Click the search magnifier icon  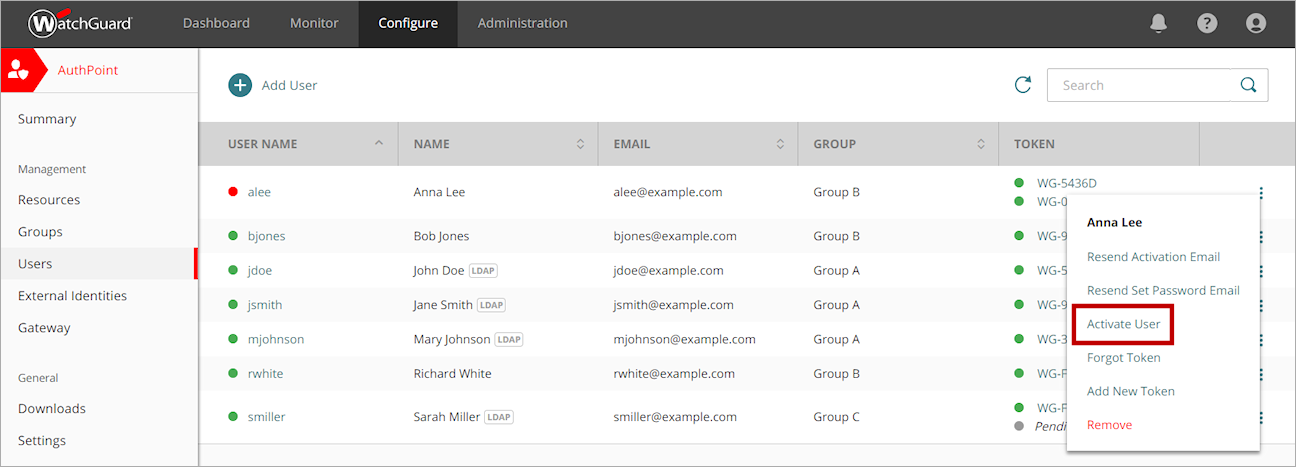click(x=1248, y=85)
